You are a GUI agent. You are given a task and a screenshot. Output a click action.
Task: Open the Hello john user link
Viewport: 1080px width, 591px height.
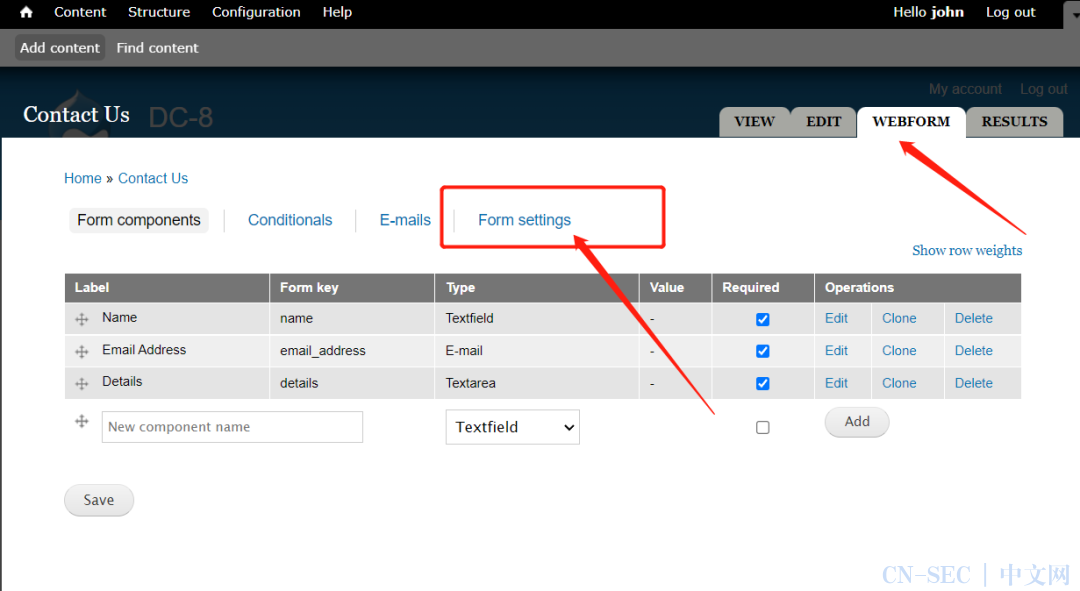pyautogui.click(x=928, y=12)
